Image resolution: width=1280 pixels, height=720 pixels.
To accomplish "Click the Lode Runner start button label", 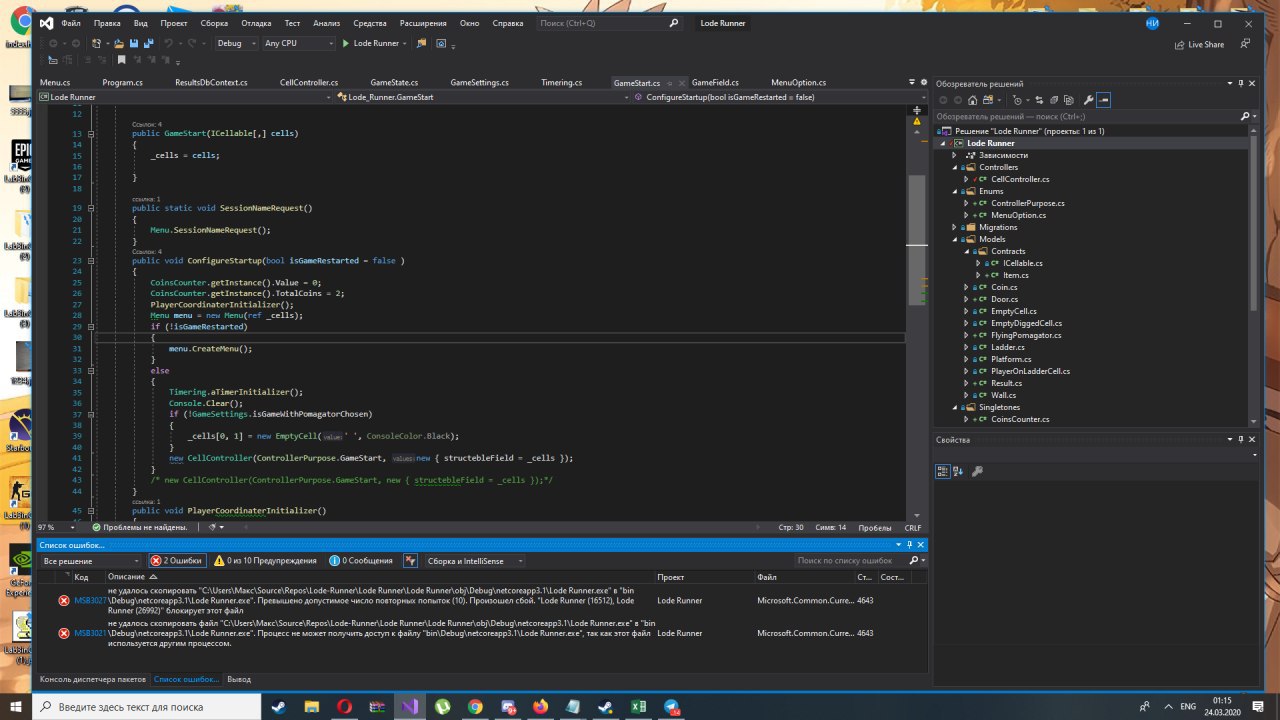I will point(376,43).
